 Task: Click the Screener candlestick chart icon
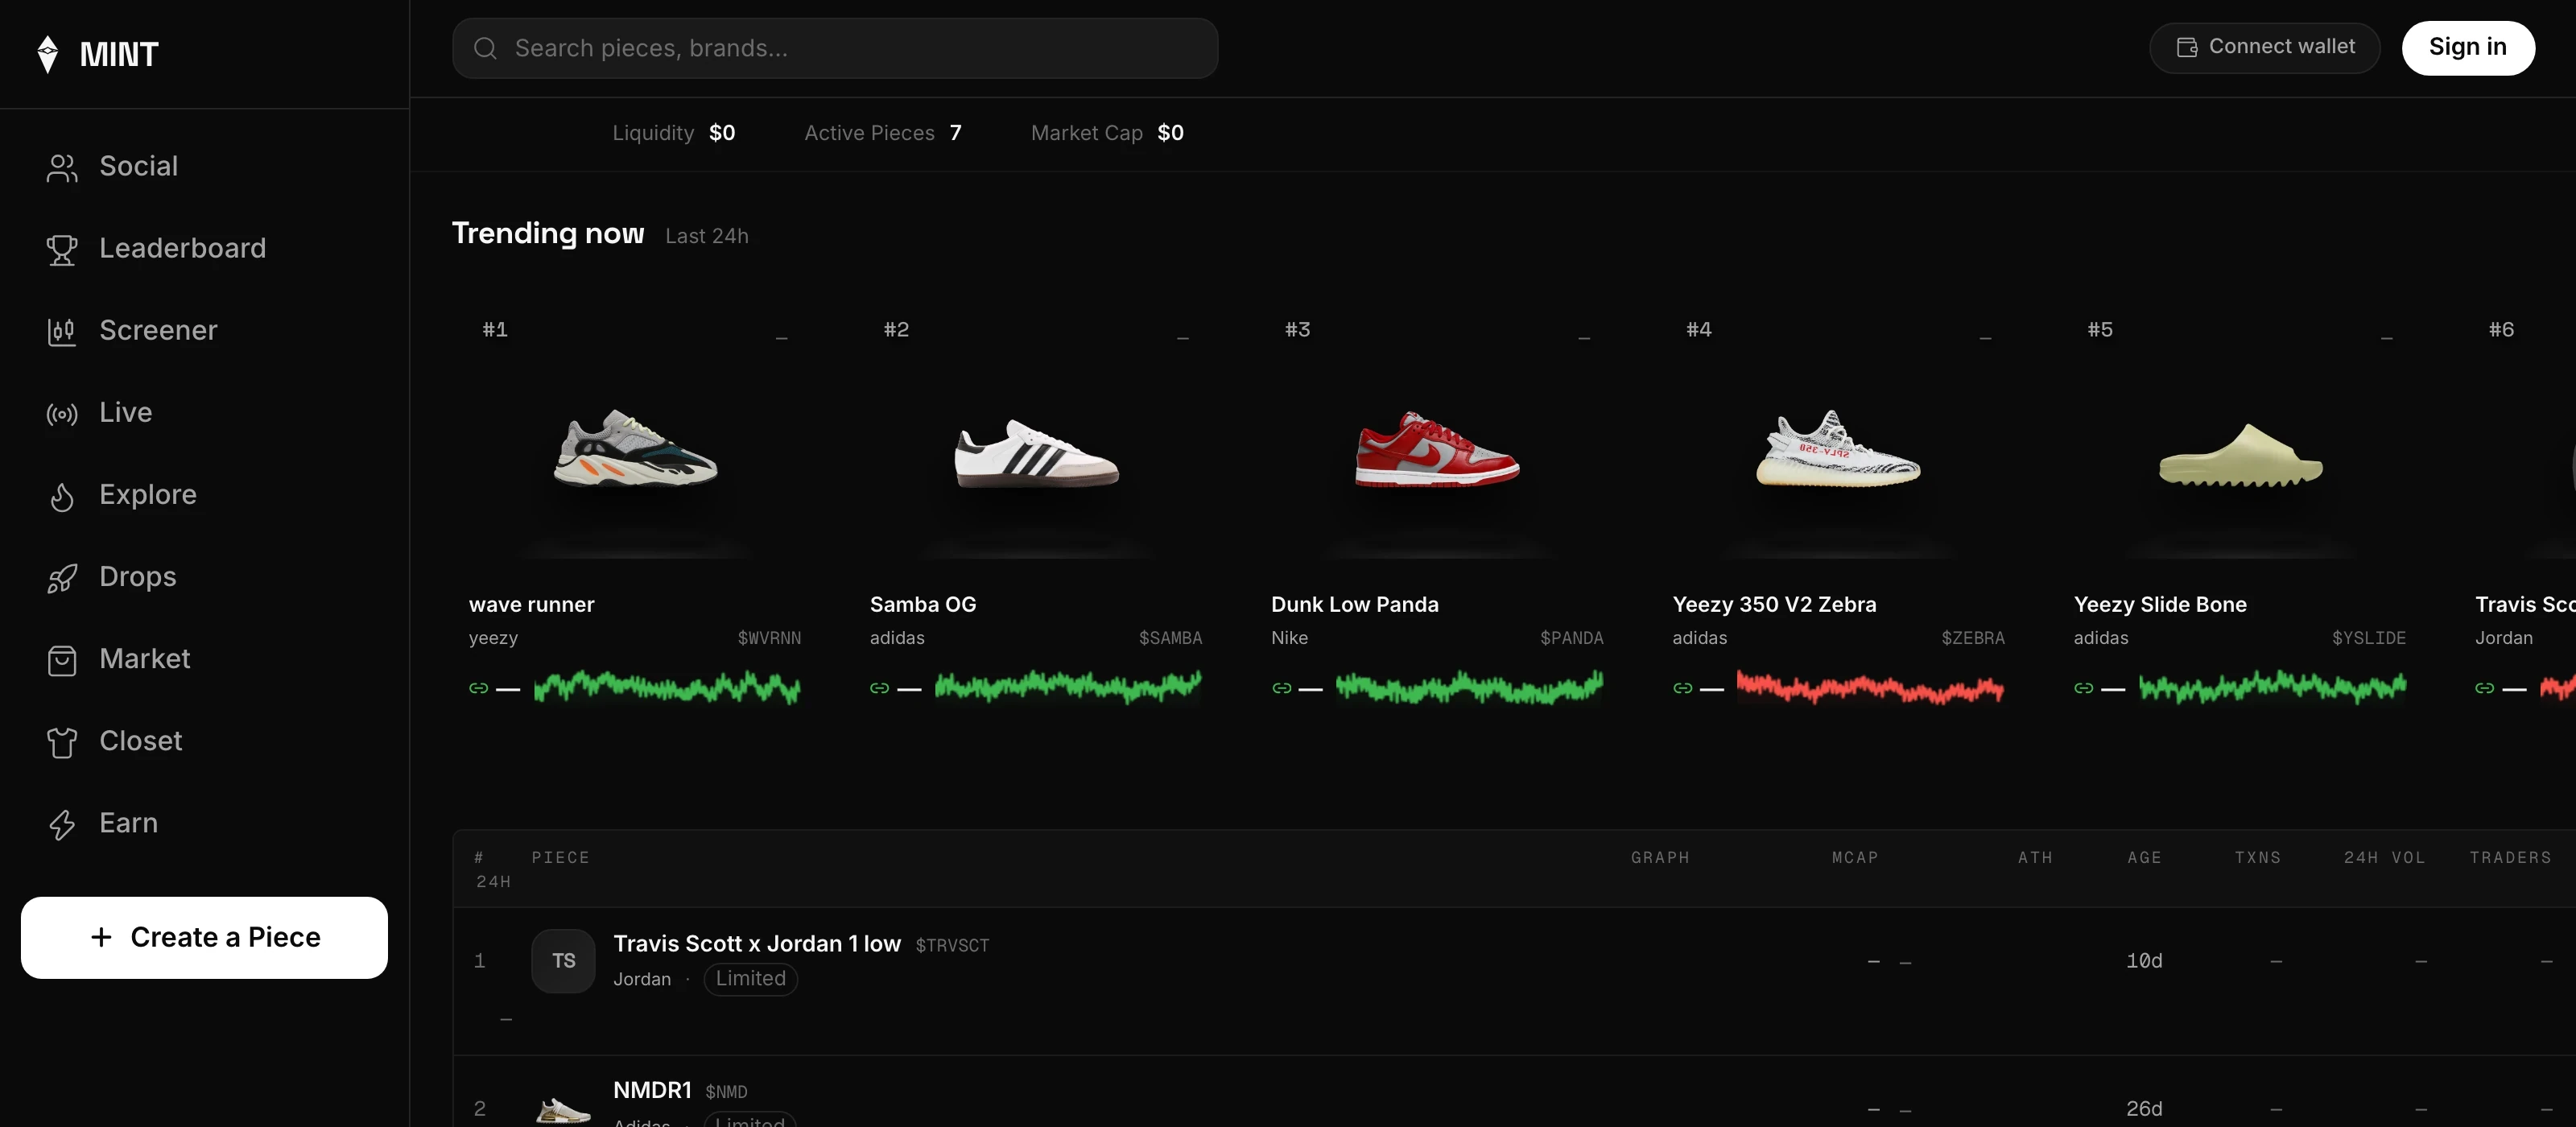tap(62, 331)
